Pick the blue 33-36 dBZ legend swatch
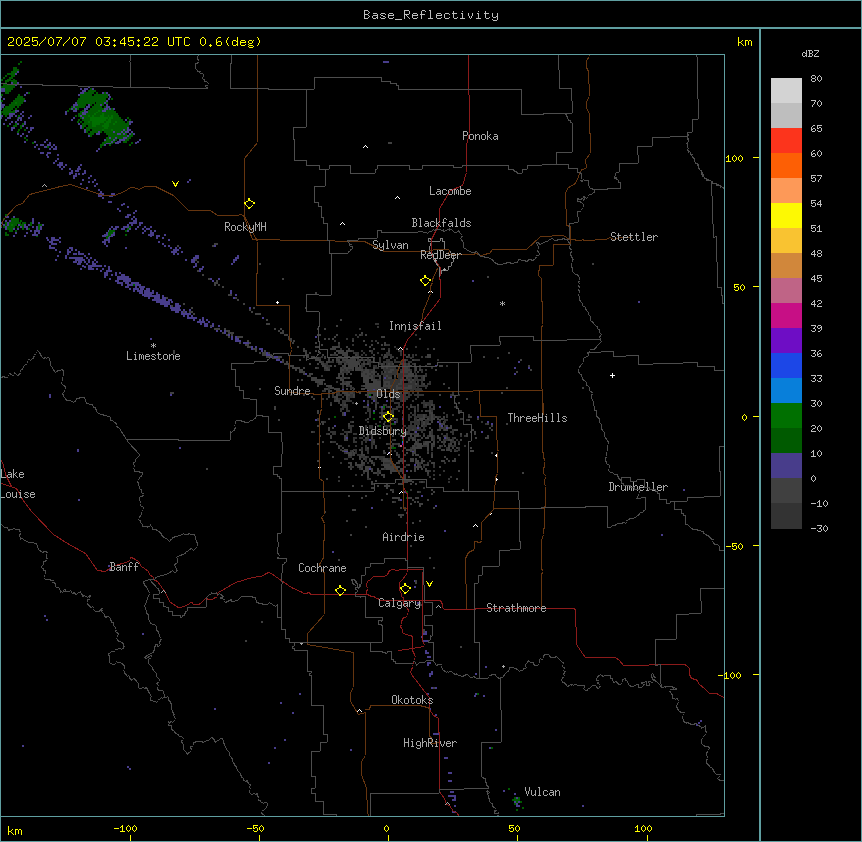Screen dimensions: 862x842 [x=786, y=365]
